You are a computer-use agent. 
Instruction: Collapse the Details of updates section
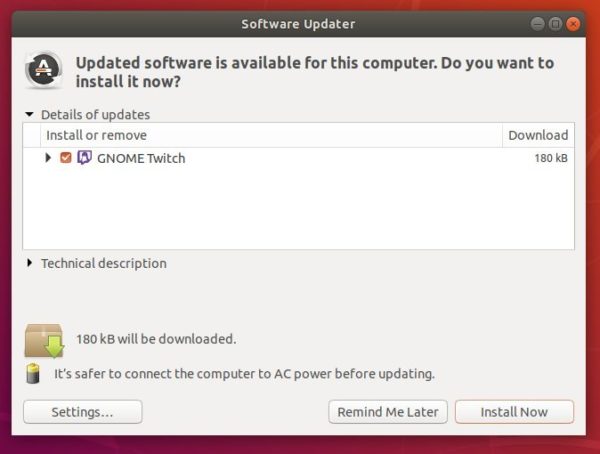point(29,114)
